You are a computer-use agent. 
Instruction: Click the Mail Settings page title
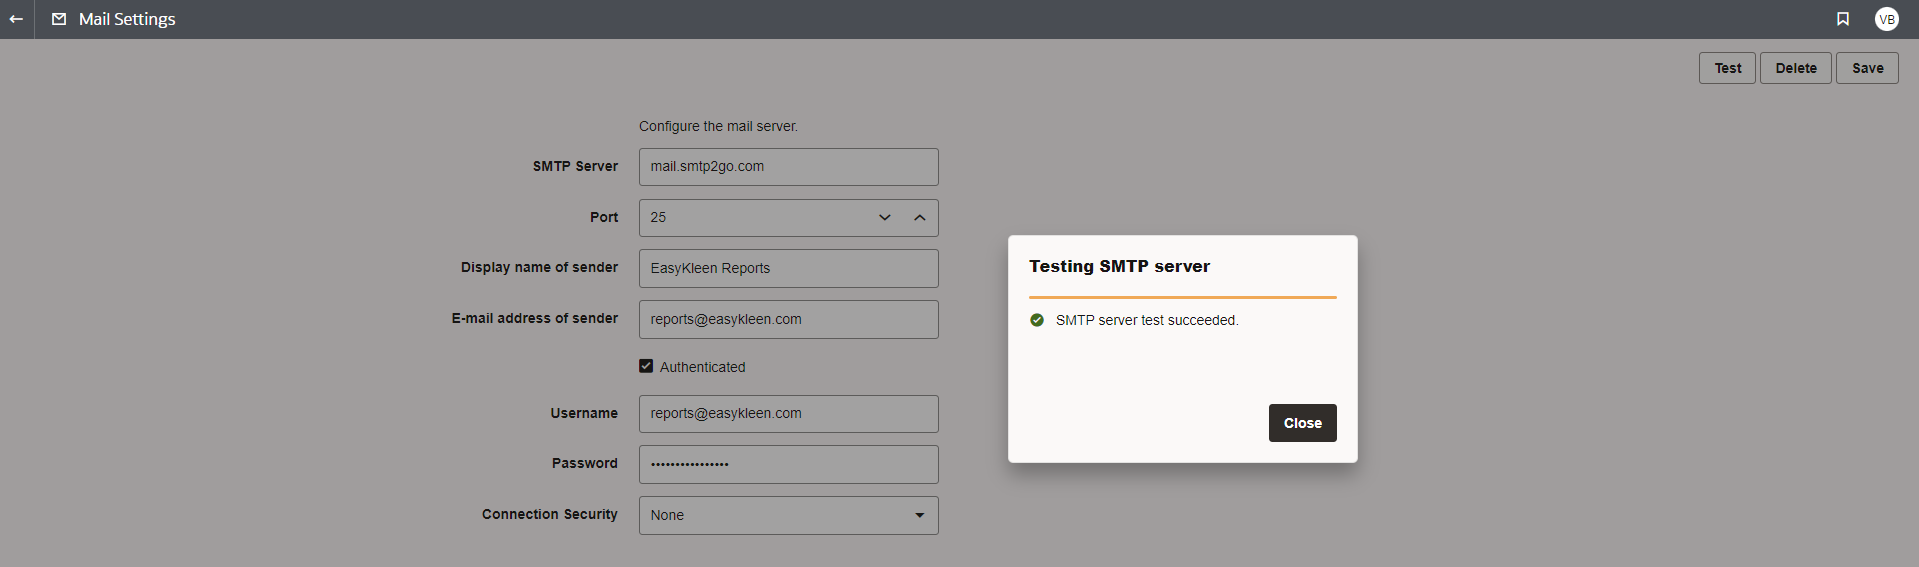127,19
